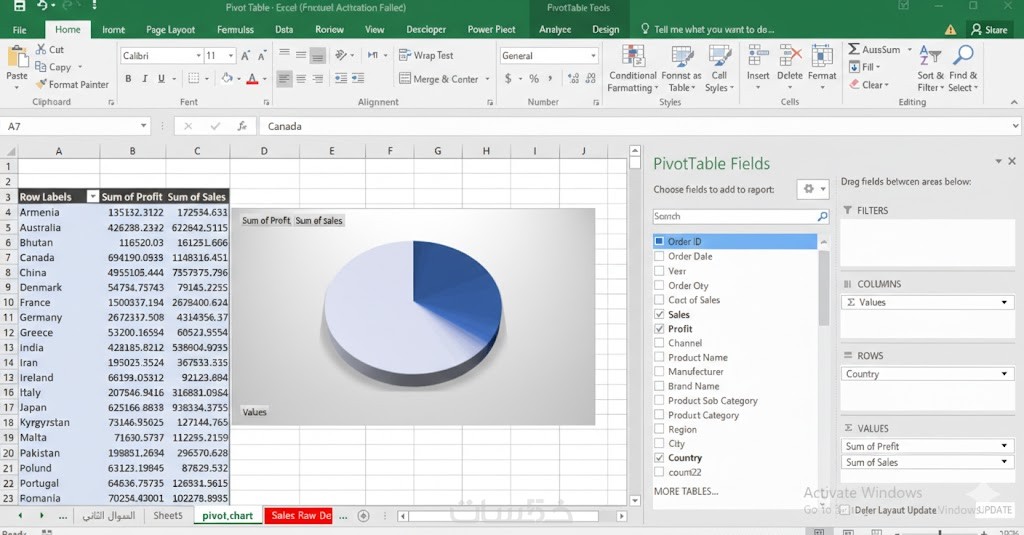This screenshot has height=535, width=1024.
Task: Click the Share button
Action: click(x=989, y=29)
